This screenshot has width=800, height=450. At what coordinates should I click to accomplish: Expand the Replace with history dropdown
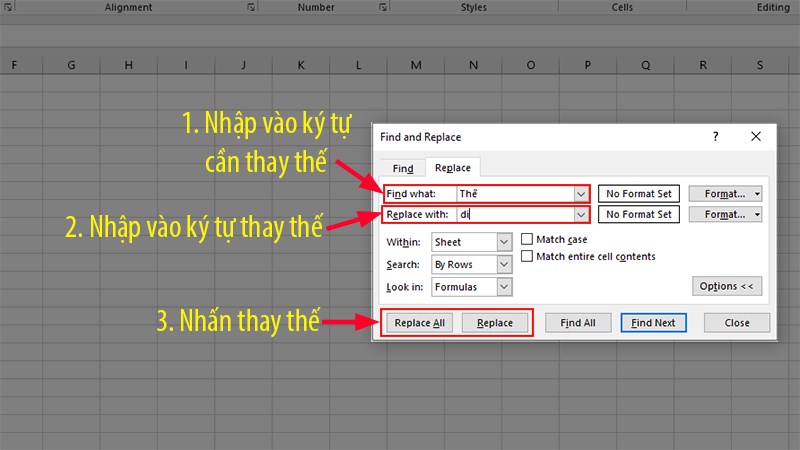(581, 215)
